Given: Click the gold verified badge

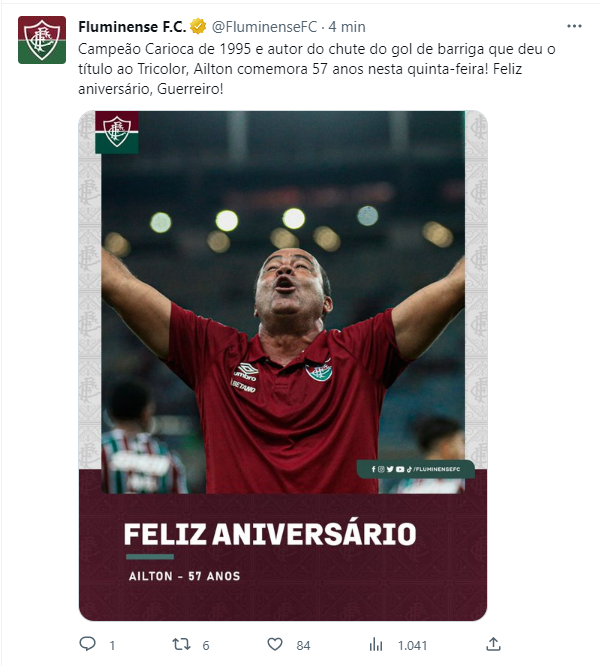Looking at the screenshot, I should [x=198, y=26].
